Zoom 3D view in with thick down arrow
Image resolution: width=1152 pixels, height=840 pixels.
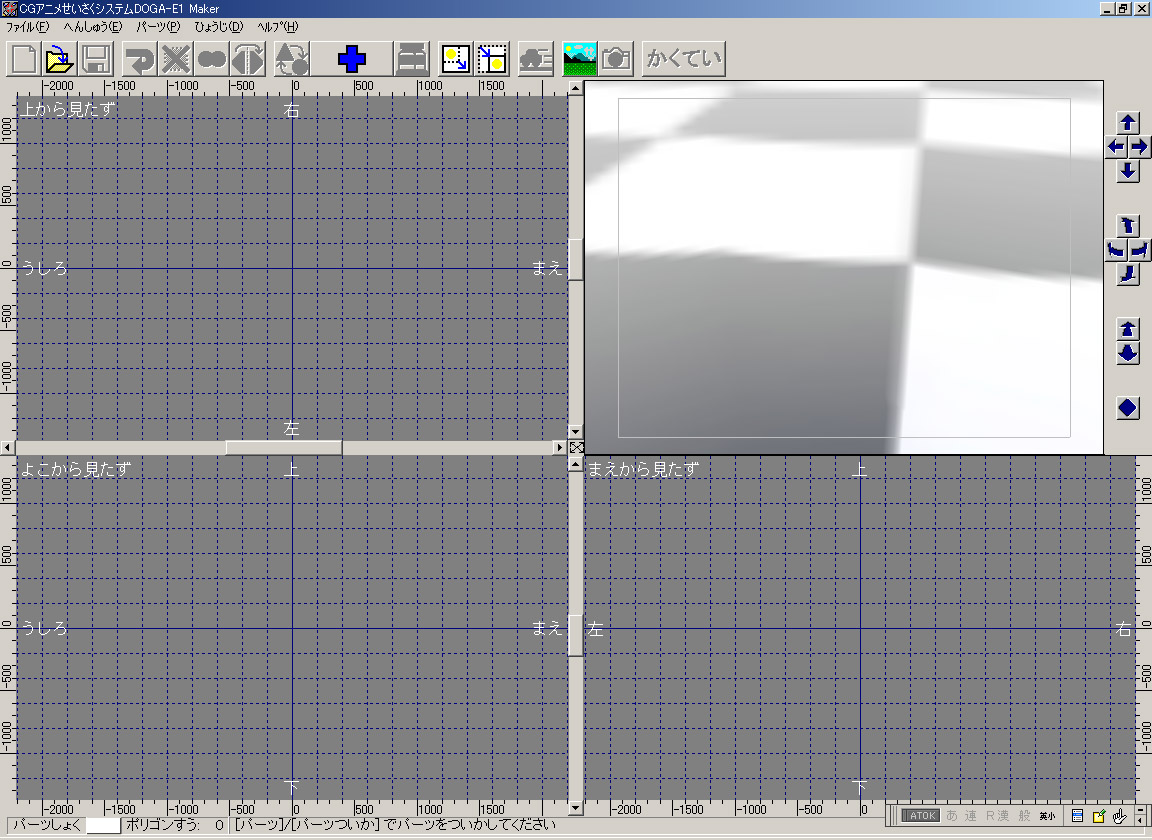point(1128,353)
